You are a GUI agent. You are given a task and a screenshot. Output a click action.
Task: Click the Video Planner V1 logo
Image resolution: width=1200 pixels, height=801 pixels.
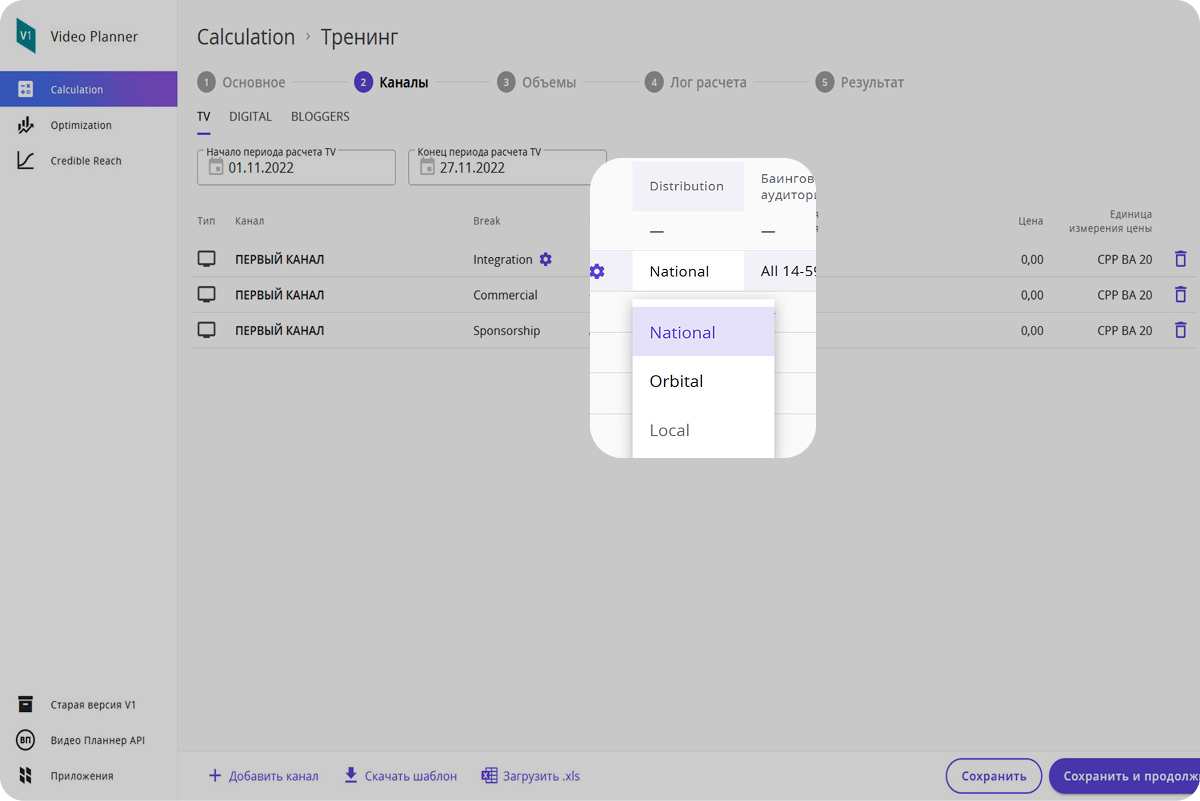point(26,36)
